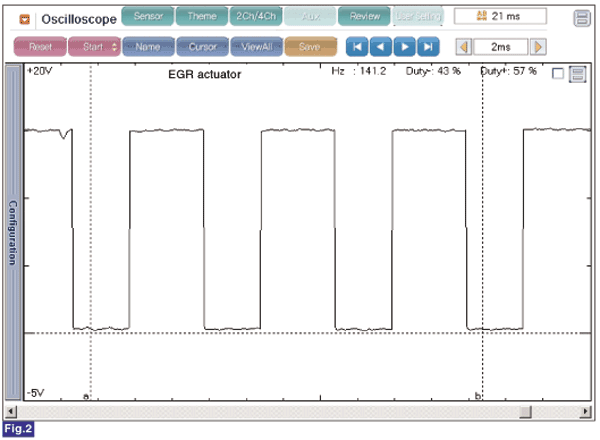
Task: Jump to the first record
Action: click(x=357, y=47)
